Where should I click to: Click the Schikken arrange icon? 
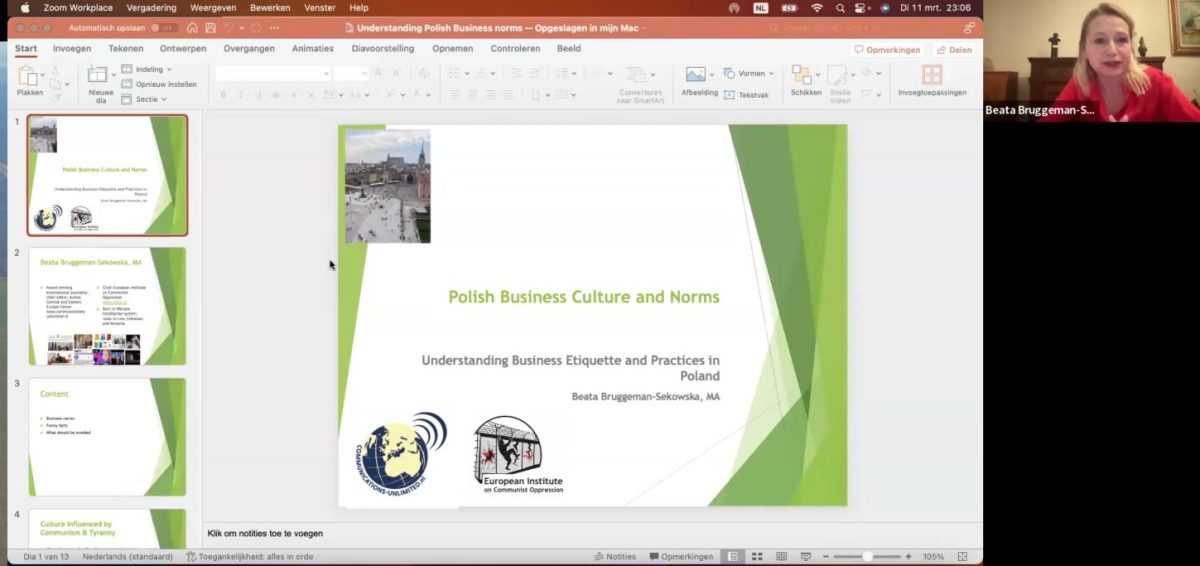[x=802, y=76]
